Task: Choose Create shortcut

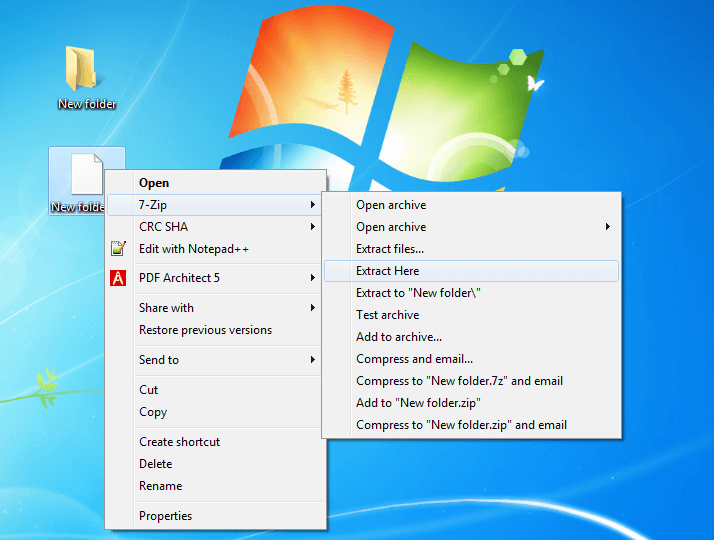Action: (x=216, y=442)
